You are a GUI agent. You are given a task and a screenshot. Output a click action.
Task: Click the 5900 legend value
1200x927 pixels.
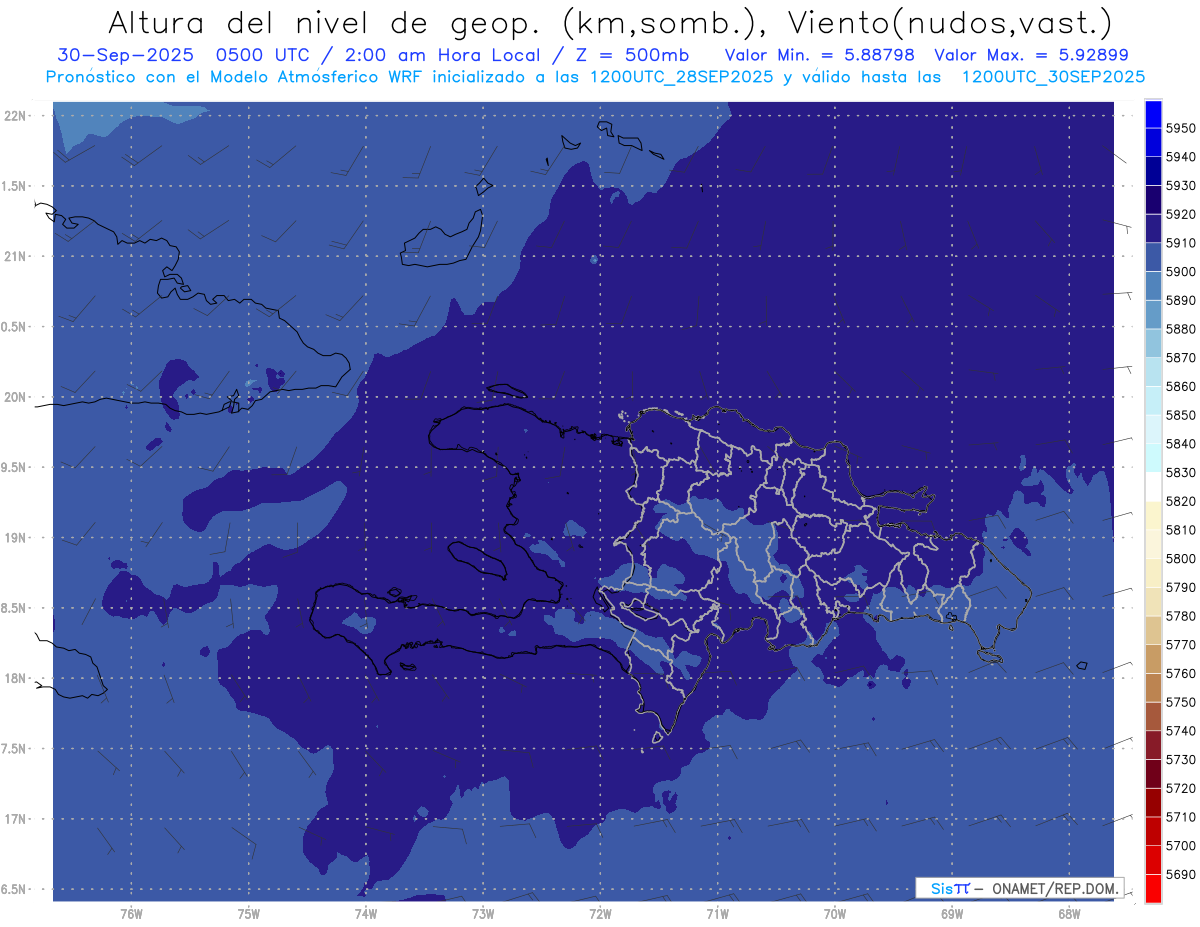coord(1181,272)
